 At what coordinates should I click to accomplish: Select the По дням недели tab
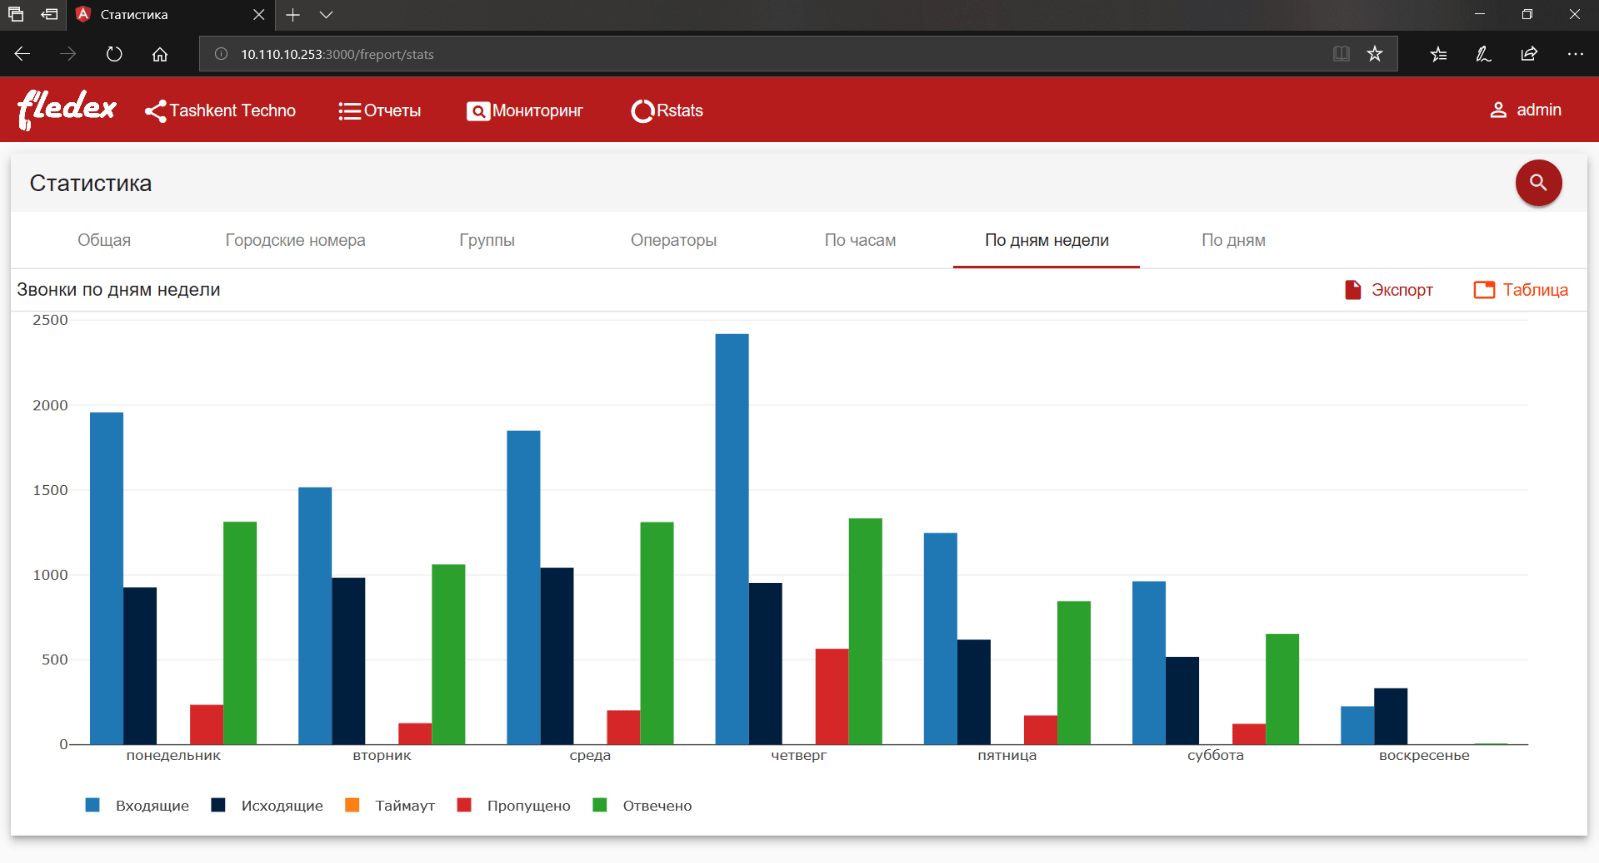[x=1046, y=240]
